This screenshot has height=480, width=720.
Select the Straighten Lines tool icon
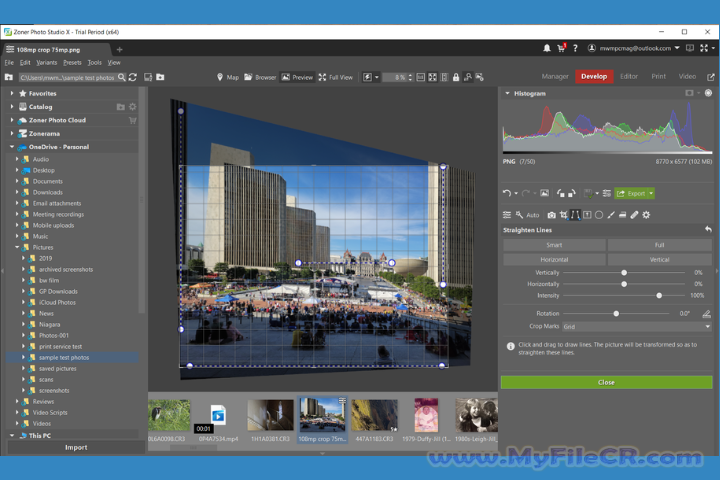click(575, 215)
